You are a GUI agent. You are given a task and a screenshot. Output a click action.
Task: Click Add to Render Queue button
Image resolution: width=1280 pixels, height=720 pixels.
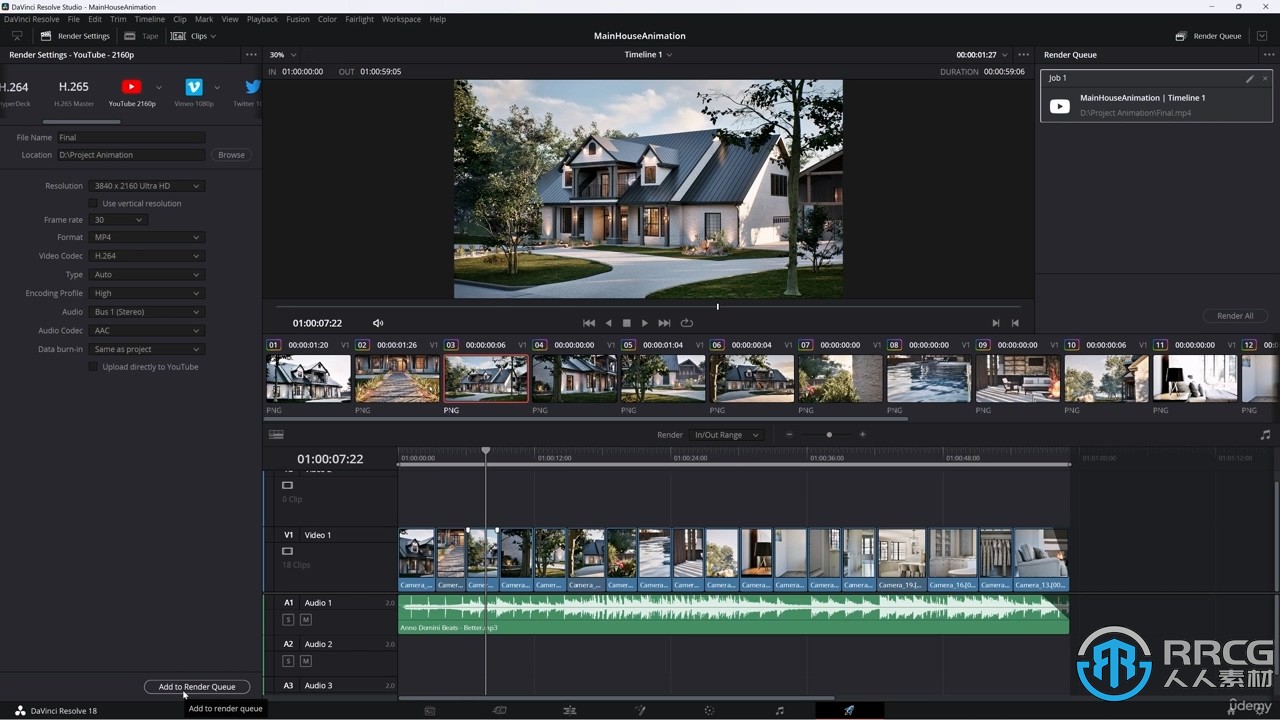click(197, 687)
